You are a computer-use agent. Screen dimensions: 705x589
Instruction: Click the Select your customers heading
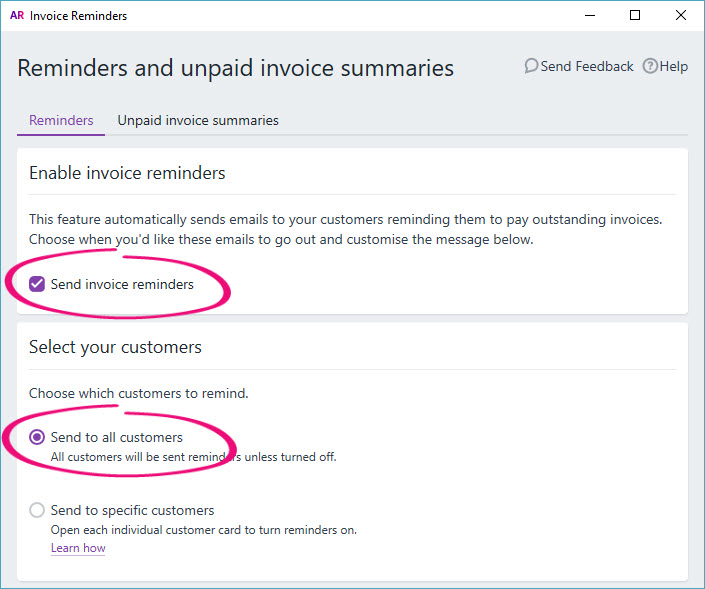(115, 347)
